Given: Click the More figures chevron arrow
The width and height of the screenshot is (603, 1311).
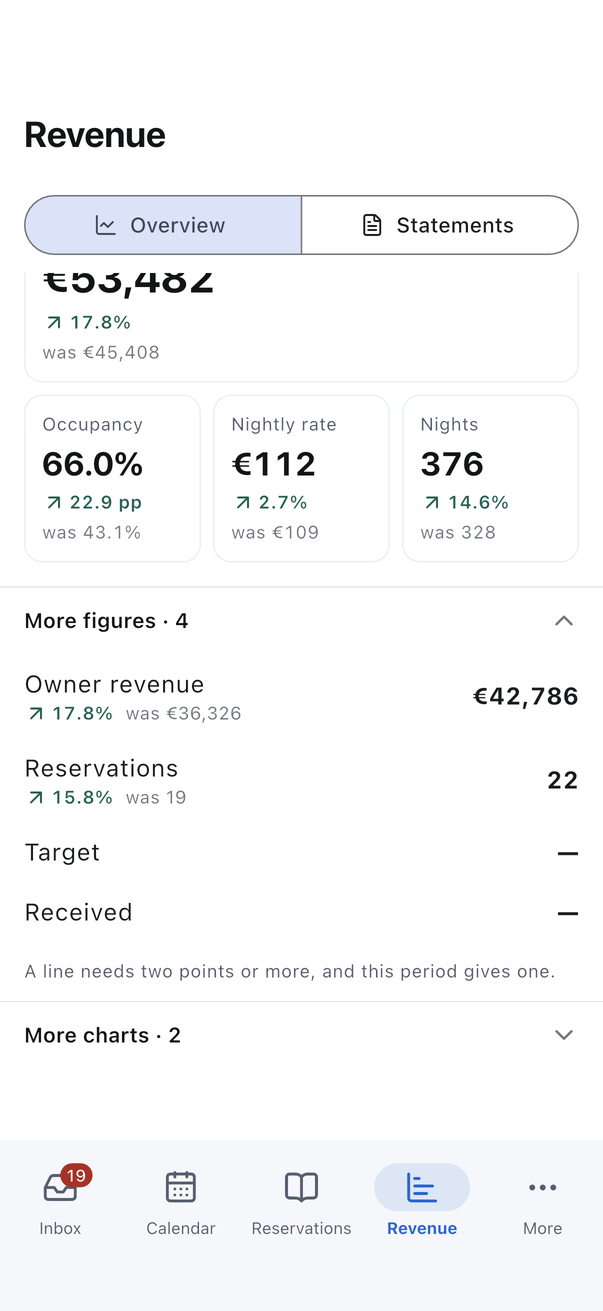Looking at the screenshot, I should [564, 621].
